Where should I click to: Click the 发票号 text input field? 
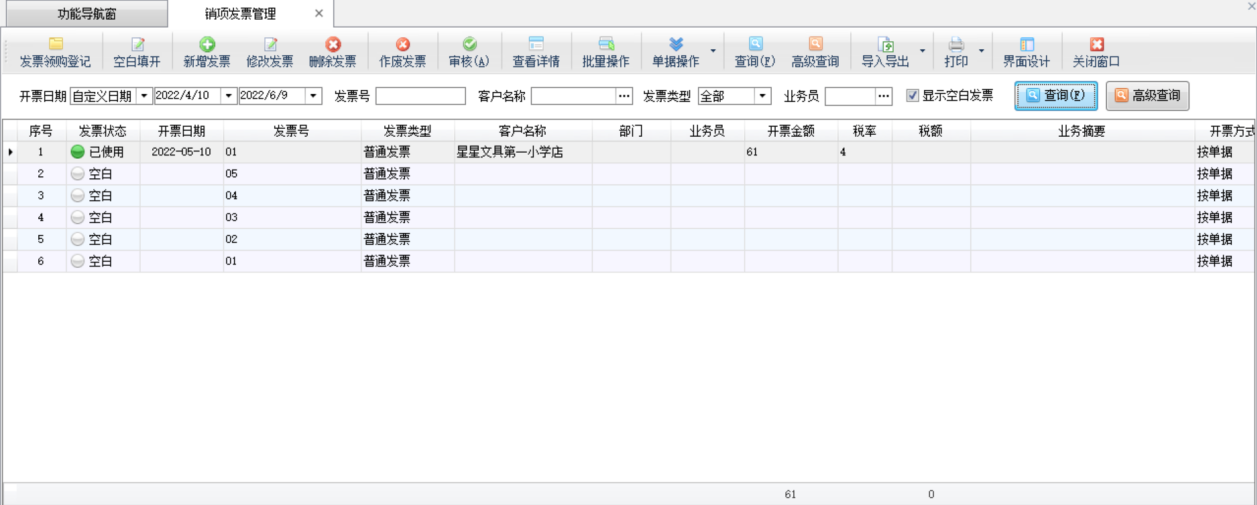click(420, 96)
